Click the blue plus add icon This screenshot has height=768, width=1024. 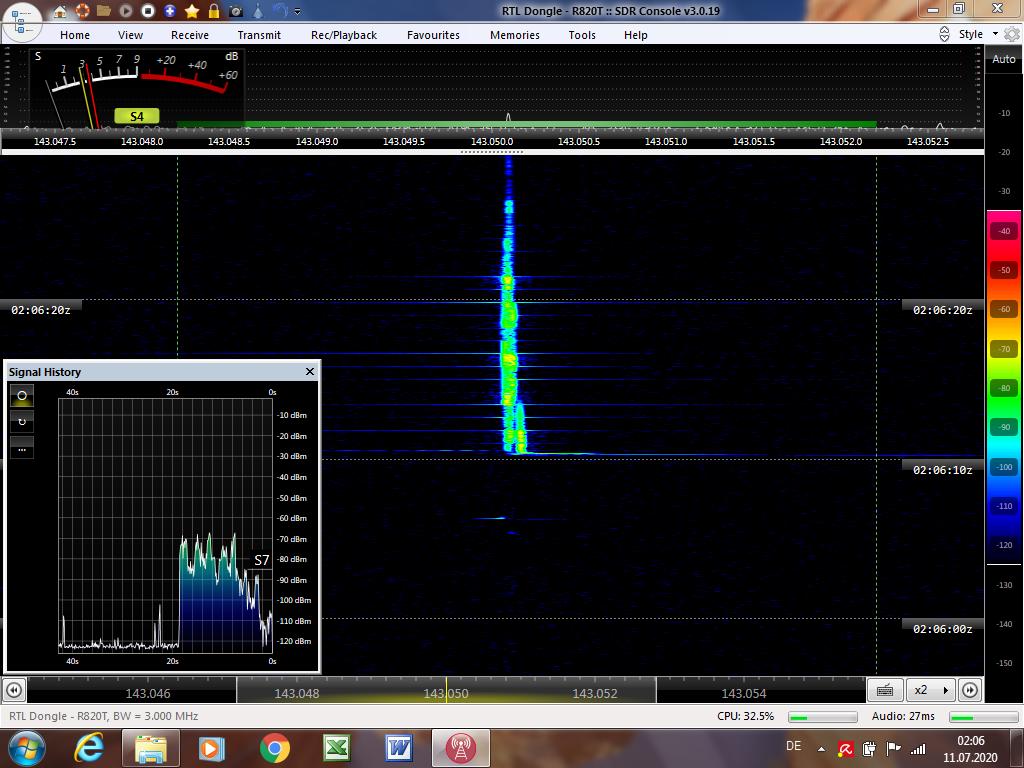point(170,10)
